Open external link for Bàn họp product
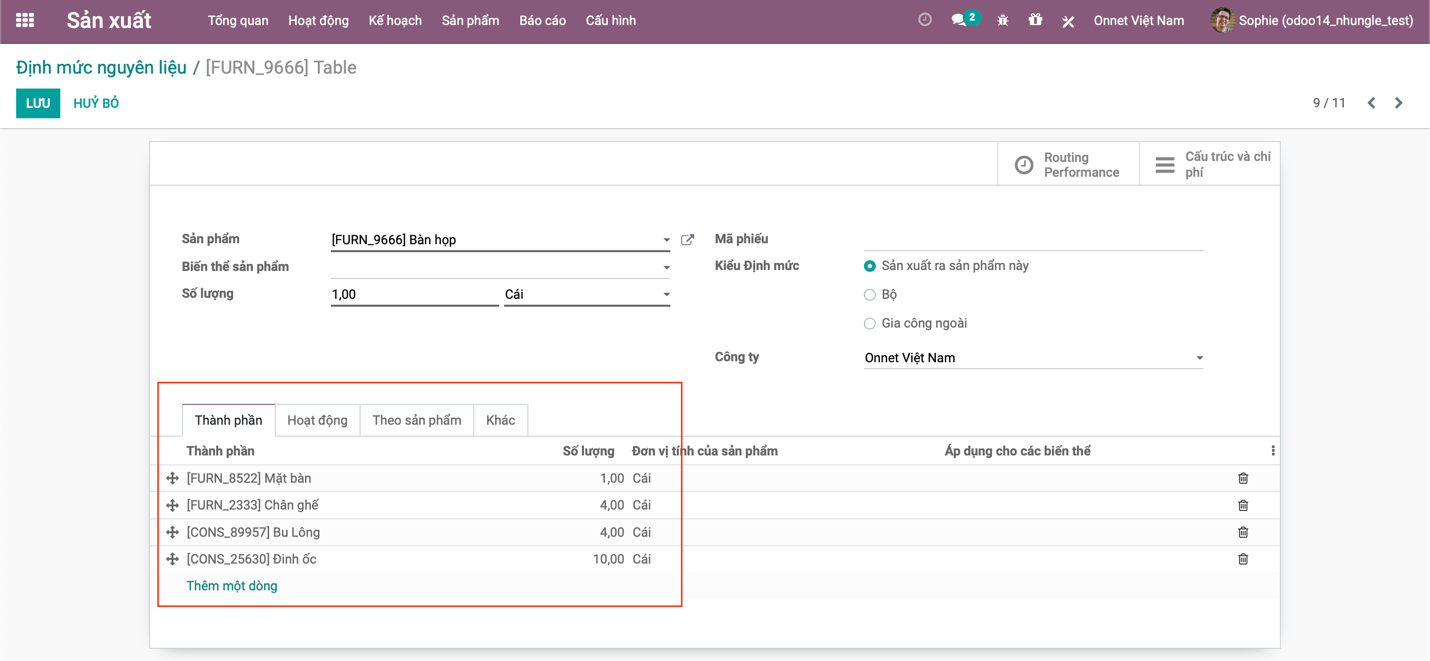The width and height of the screenshot is (1430, 661). 688,240
